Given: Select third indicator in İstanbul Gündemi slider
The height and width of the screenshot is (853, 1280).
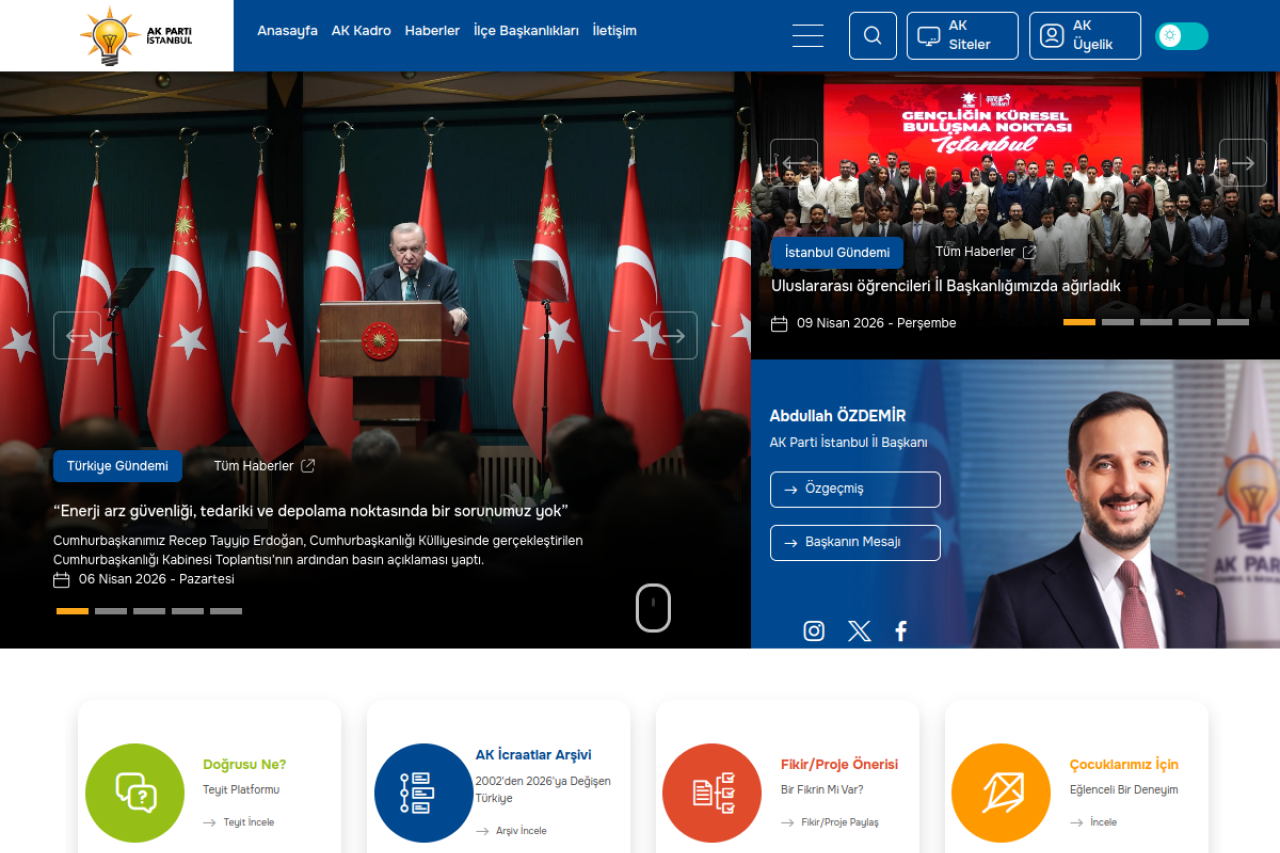Looking at the screenshot, I should tap(1156, 322).
